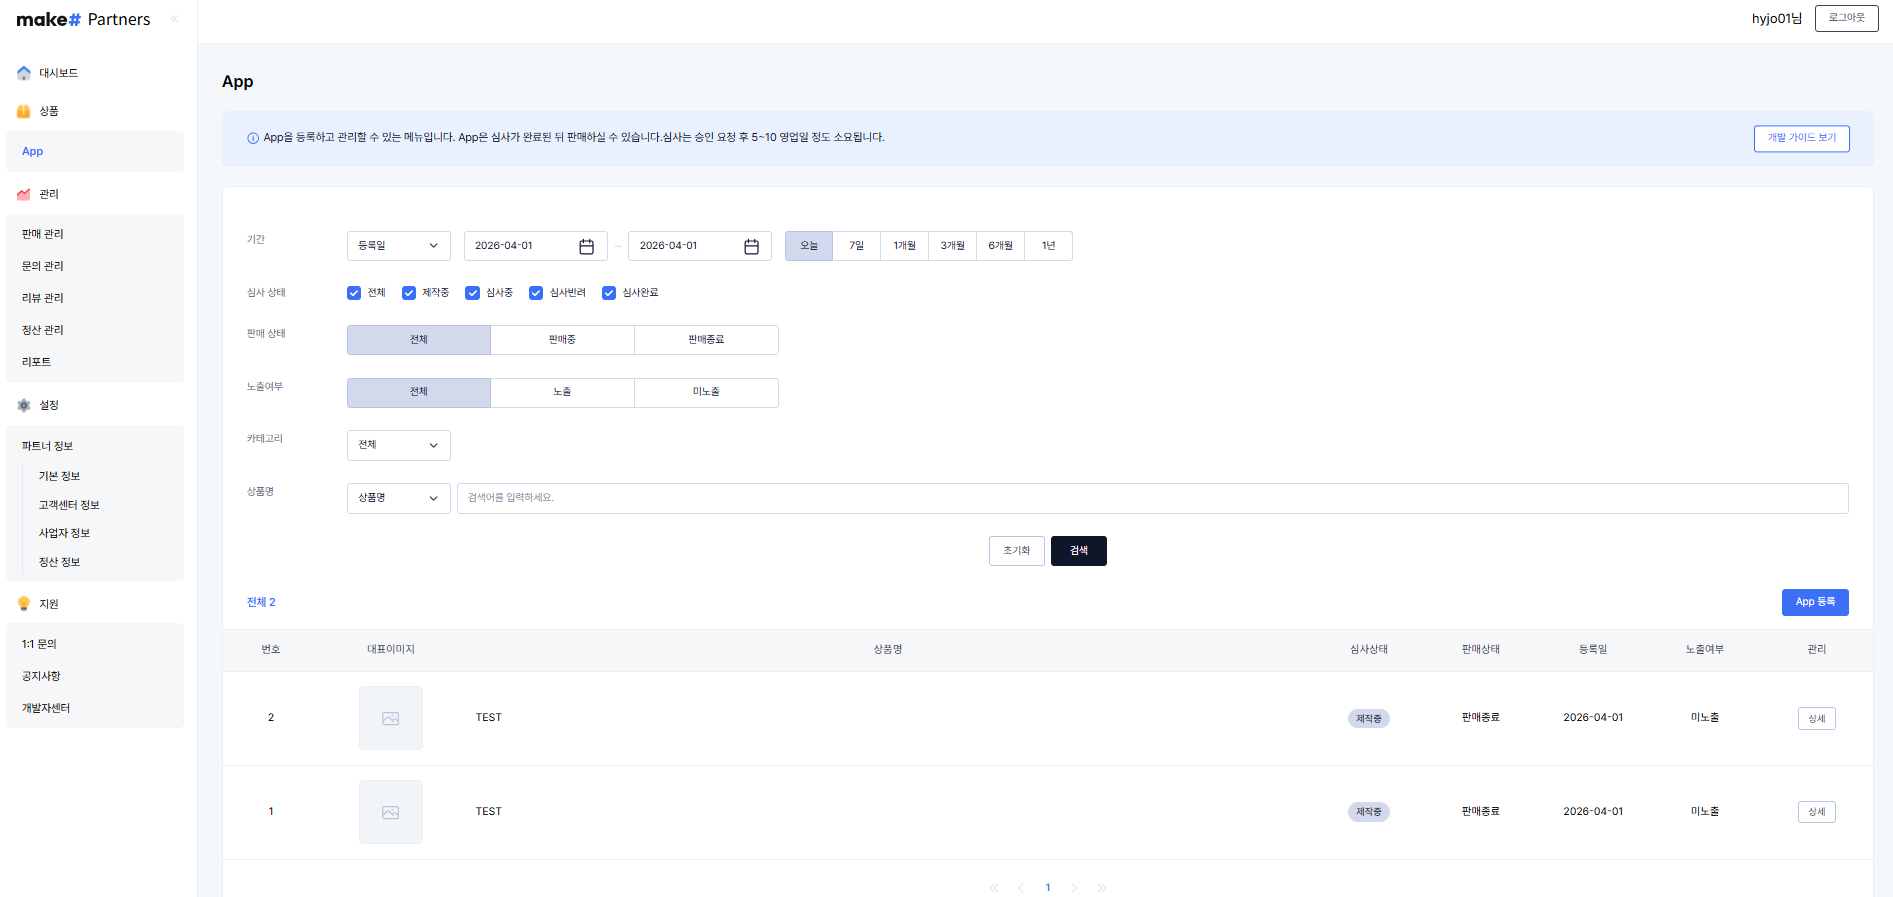Toggle the 심사완료 checkbox

pos(609,293)
